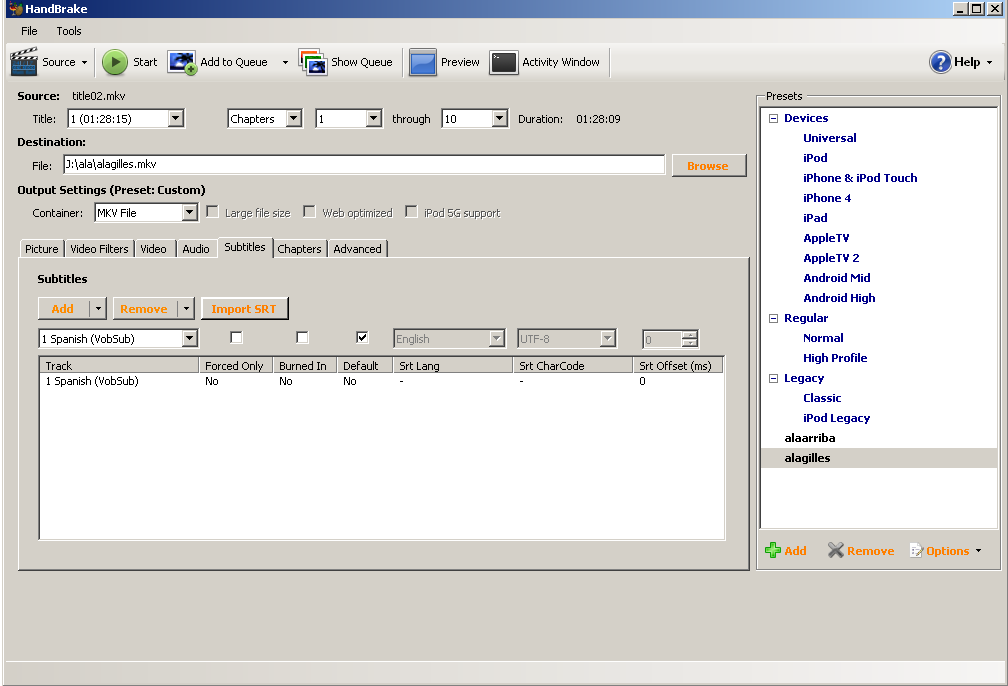Select the Normal preset

tap(823, 338)
